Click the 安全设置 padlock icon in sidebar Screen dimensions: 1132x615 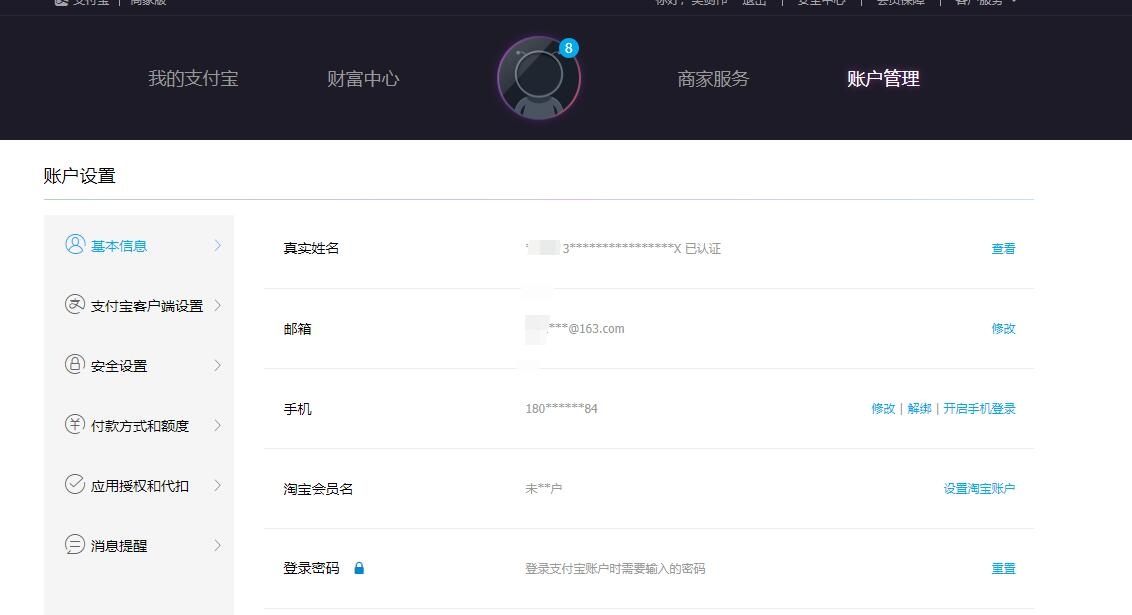pyautogui.click(x=75, y=365)
